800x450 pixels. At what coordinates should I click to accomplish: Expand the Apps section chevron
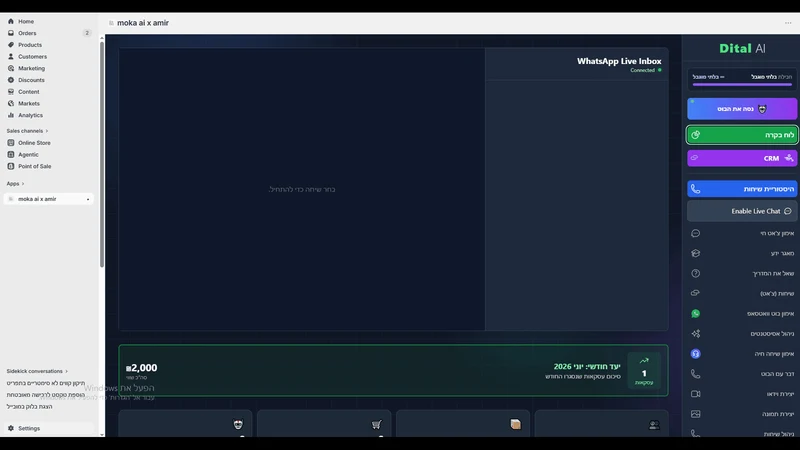(x=23, y=184)
